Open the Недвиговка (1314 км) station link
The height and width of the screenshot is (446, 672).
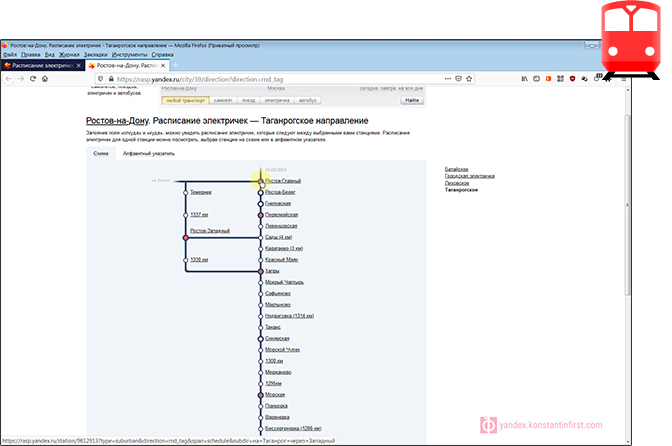pos(290,316)
